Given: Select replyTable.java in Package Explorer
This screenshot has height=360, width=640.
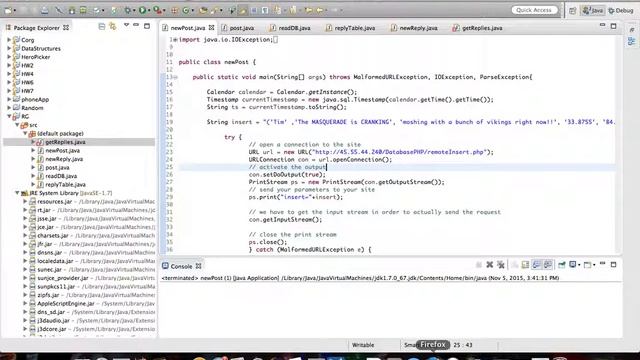Looking at the screenshot, I should click(65, 184).
